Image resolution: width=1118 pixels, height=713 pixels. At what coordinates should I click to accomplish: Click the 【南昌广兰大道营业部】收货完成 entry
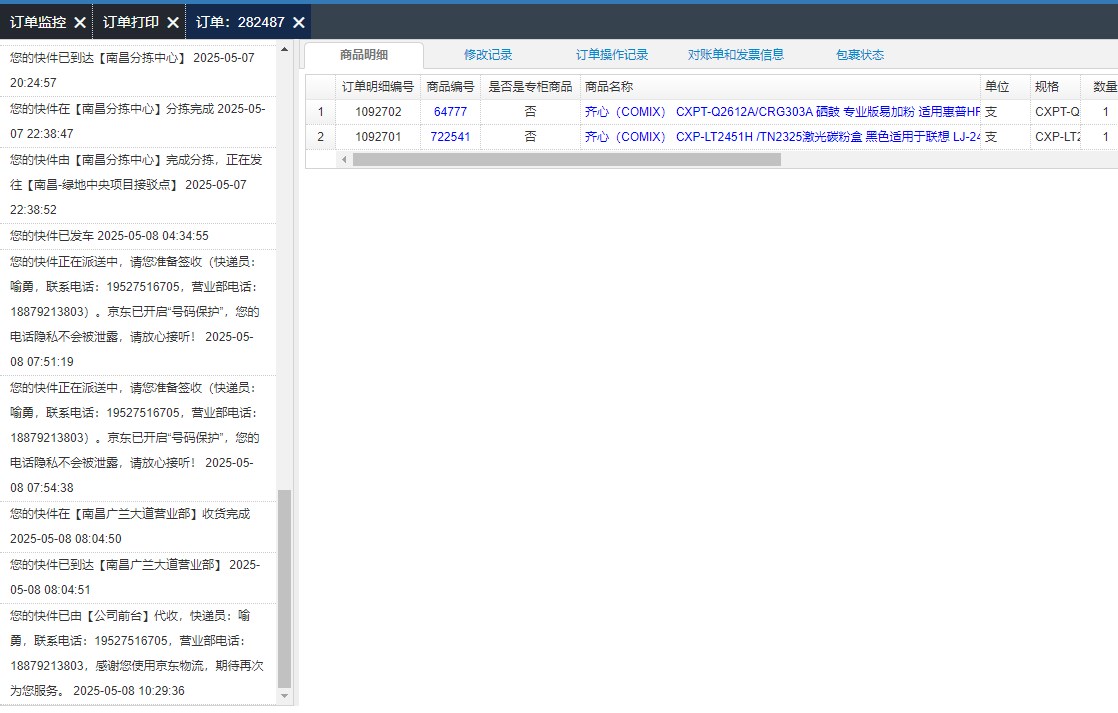click(138, 527)
